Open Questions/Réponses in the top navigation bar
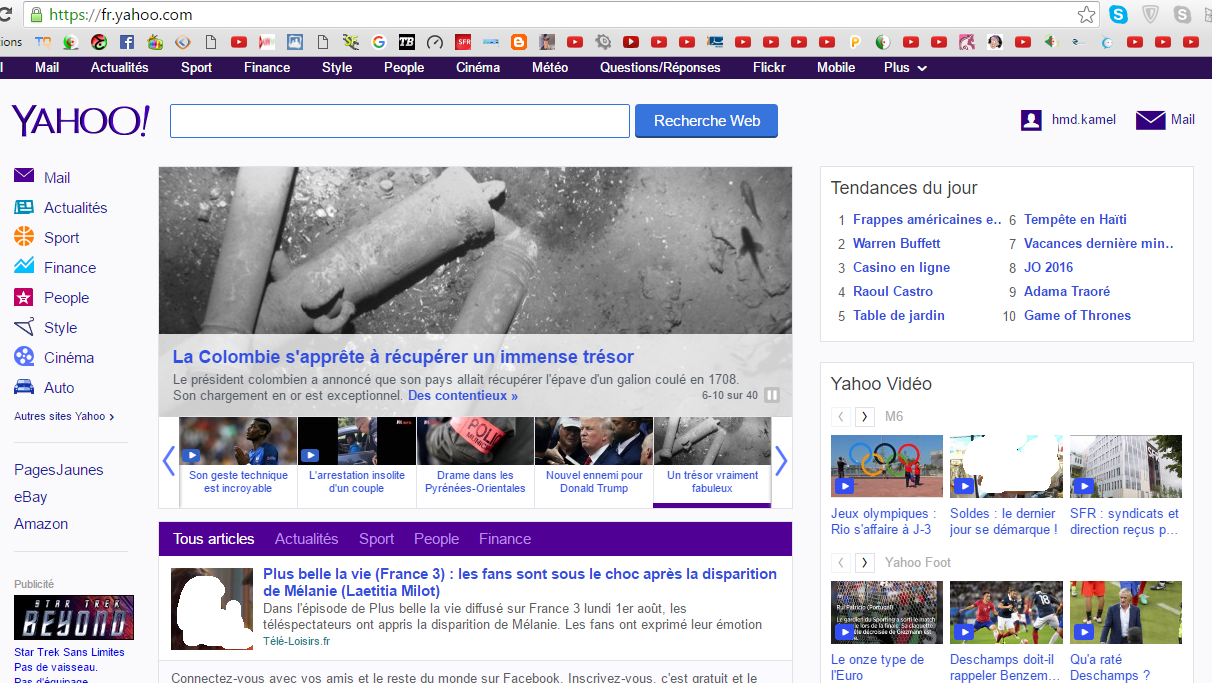Viewport: 1212px width, 683px height. pos(660,68)
